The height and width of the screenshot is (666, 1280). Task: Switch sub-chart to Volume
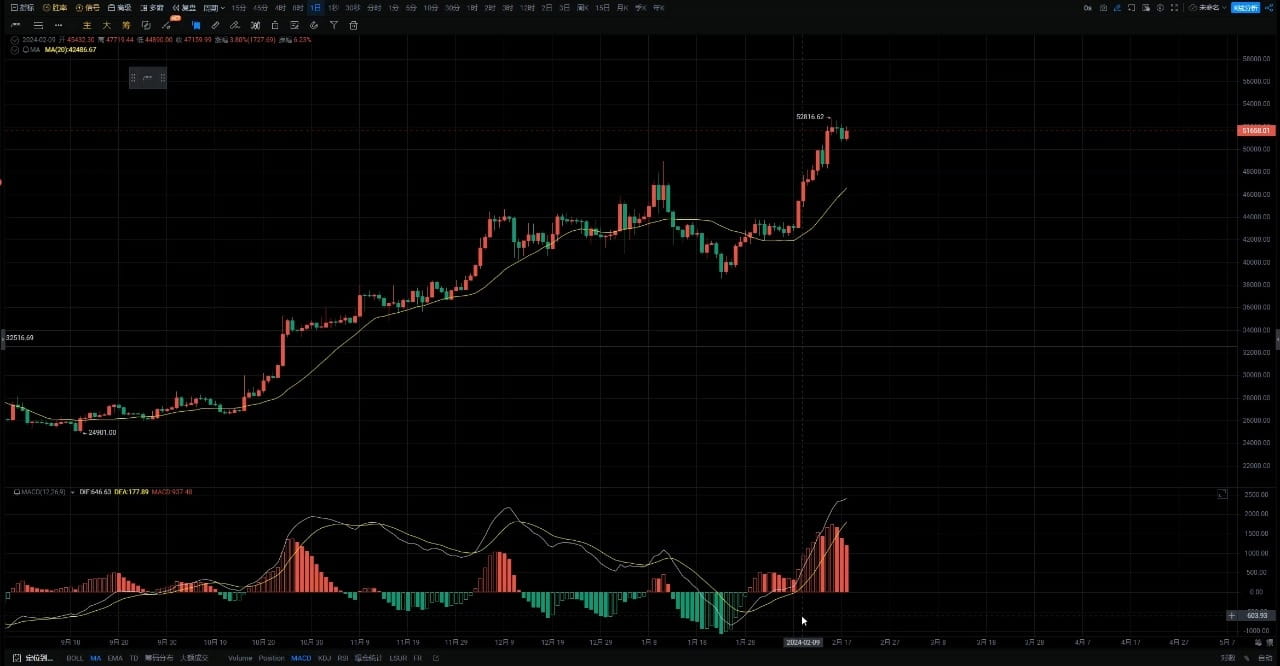tap(240, 658)
